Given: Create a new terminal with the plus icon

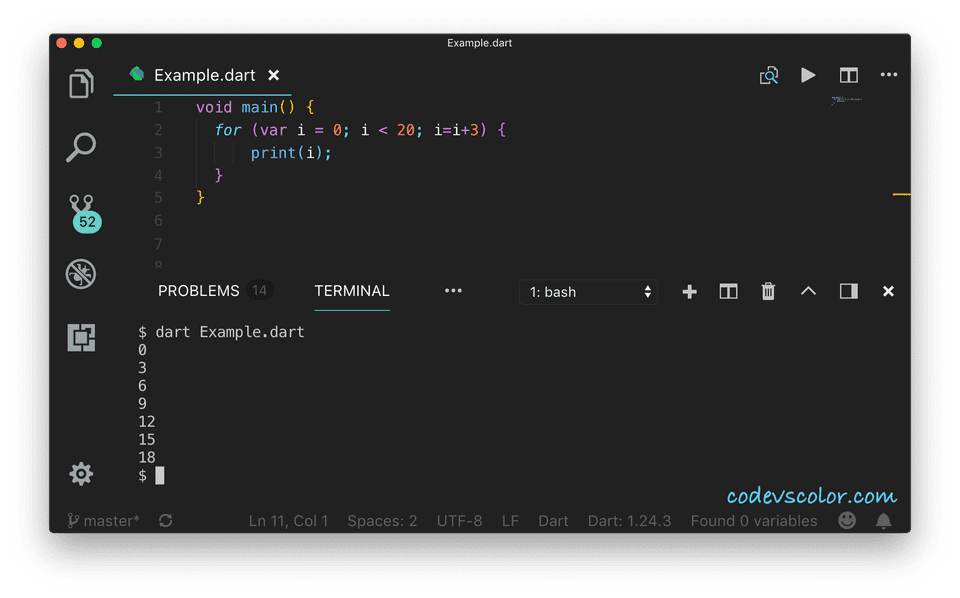Looking at the screenshot, I should click(688, 291).
